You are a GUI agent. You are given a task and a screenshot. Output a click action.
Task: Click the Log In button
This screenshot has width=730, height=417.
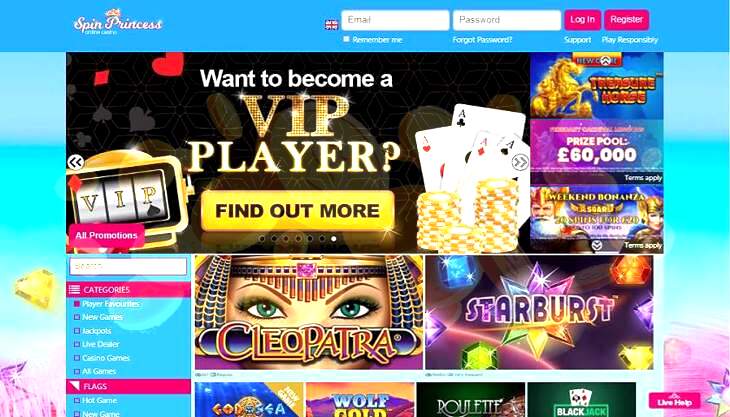click(582, 20)
